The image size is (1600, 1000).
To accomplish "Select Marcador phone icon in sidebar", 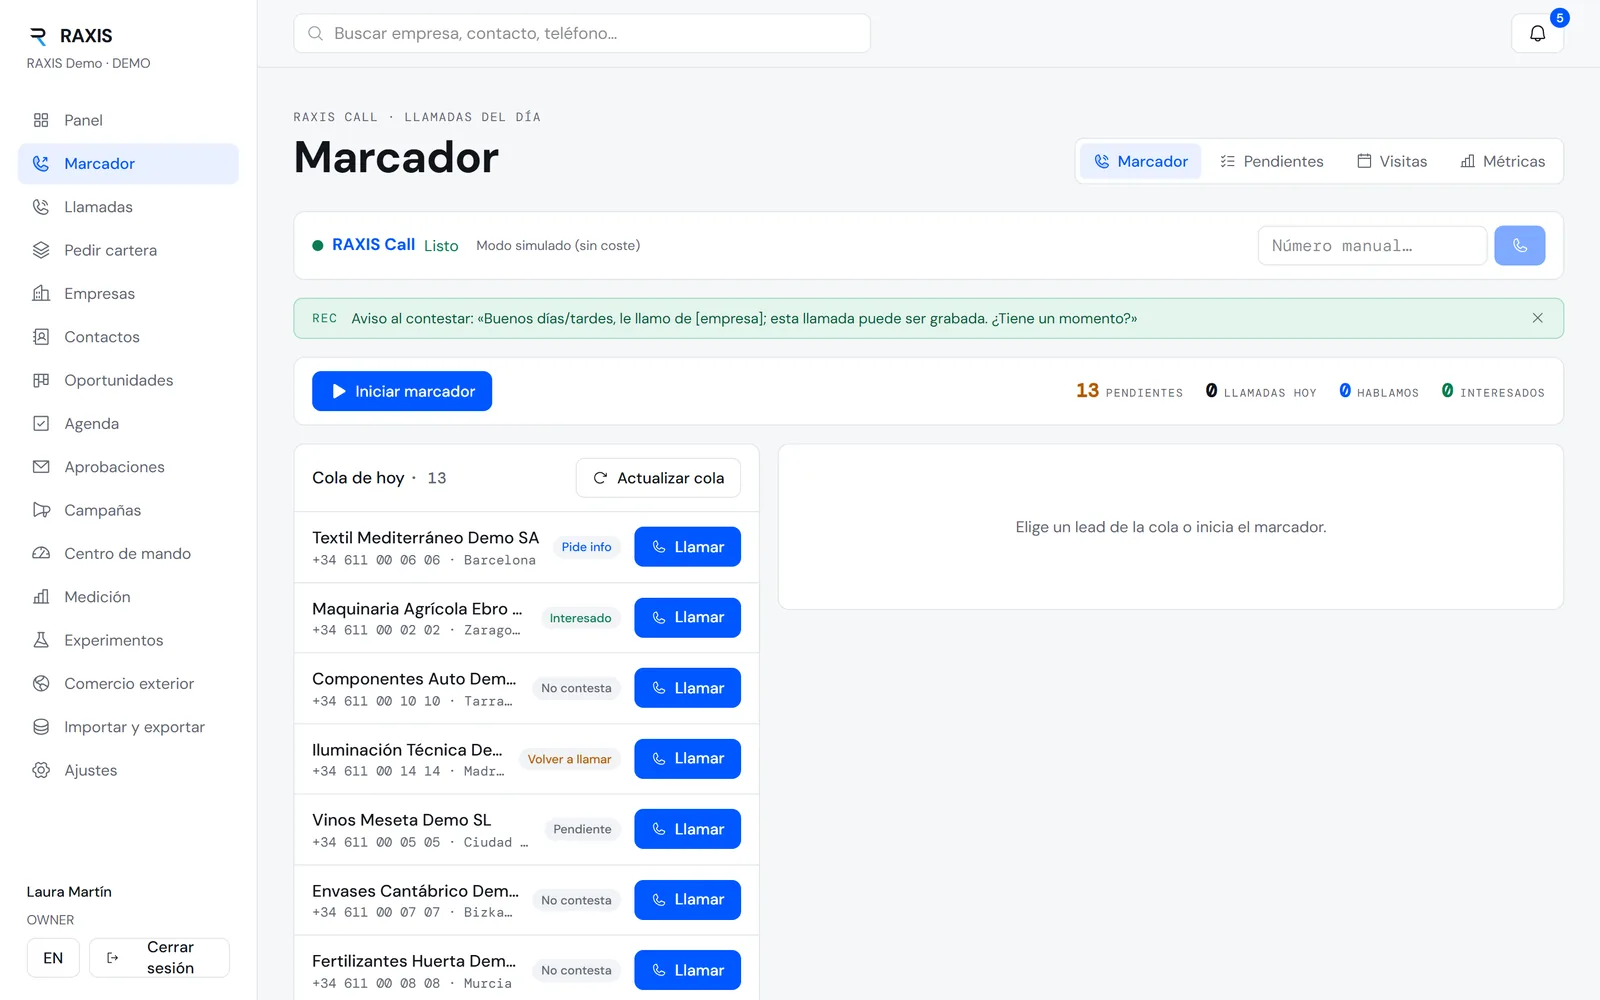I will (41, 163).
